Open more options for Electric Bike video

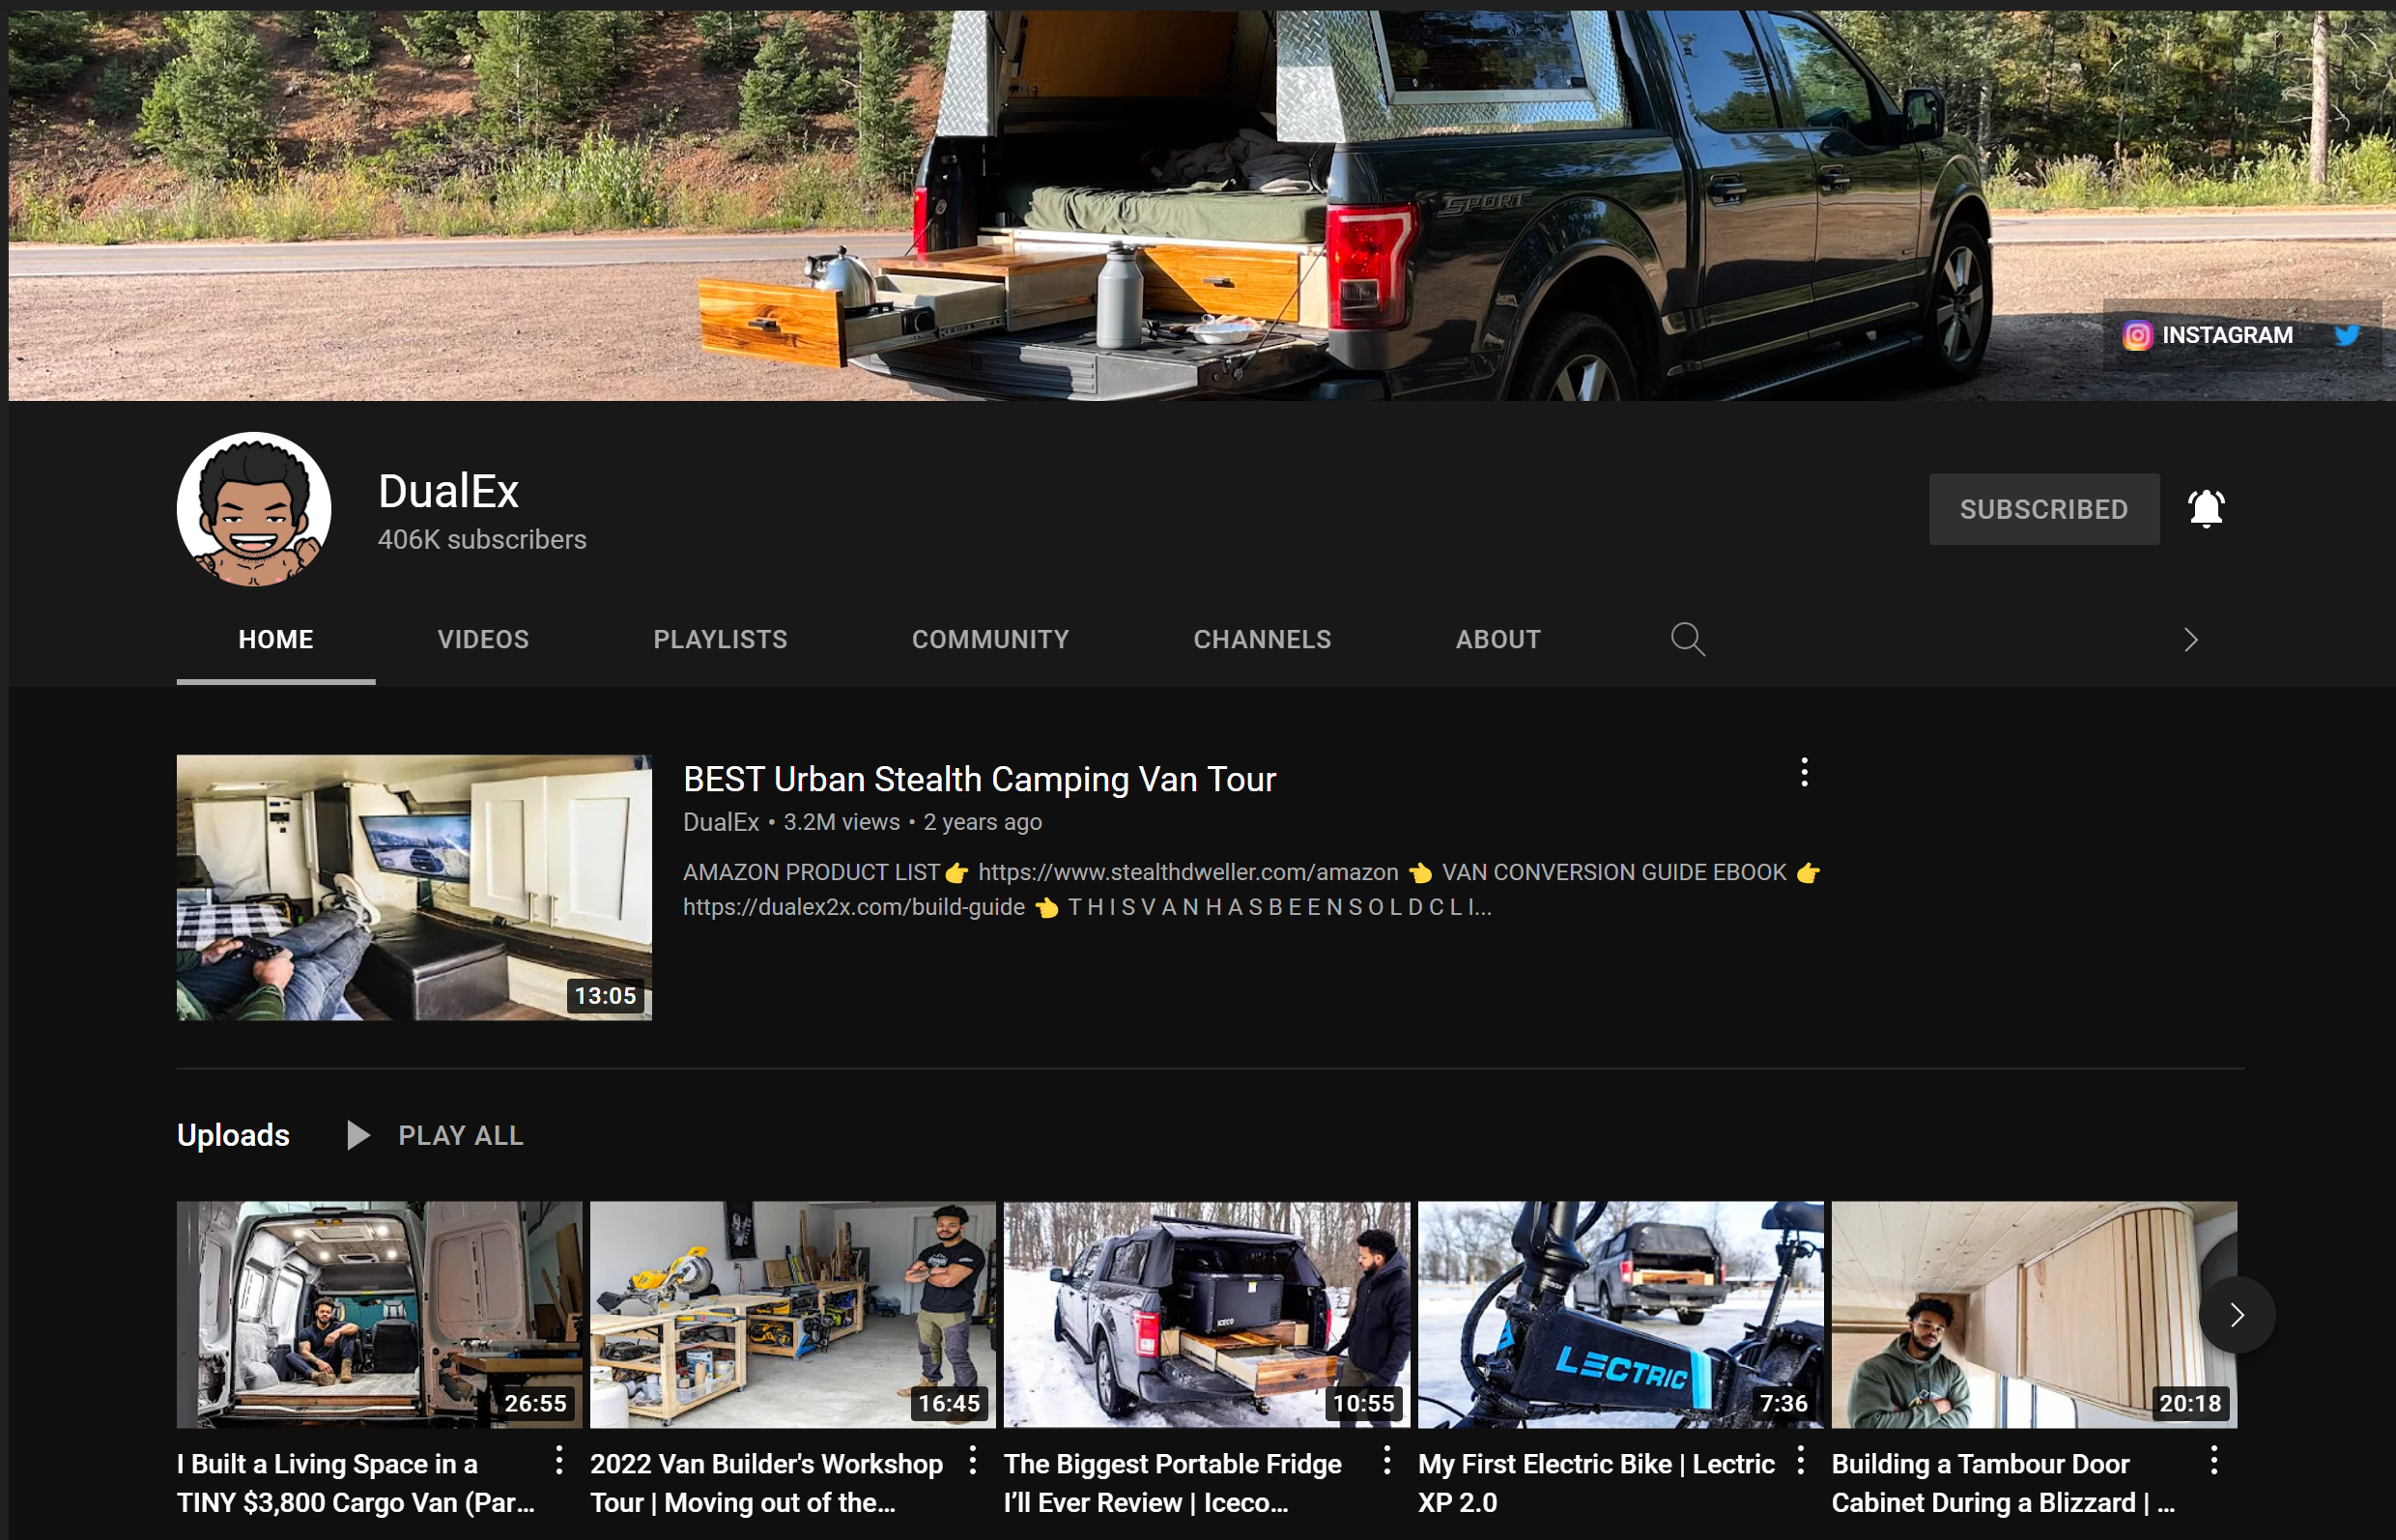click(1800, 1461)
